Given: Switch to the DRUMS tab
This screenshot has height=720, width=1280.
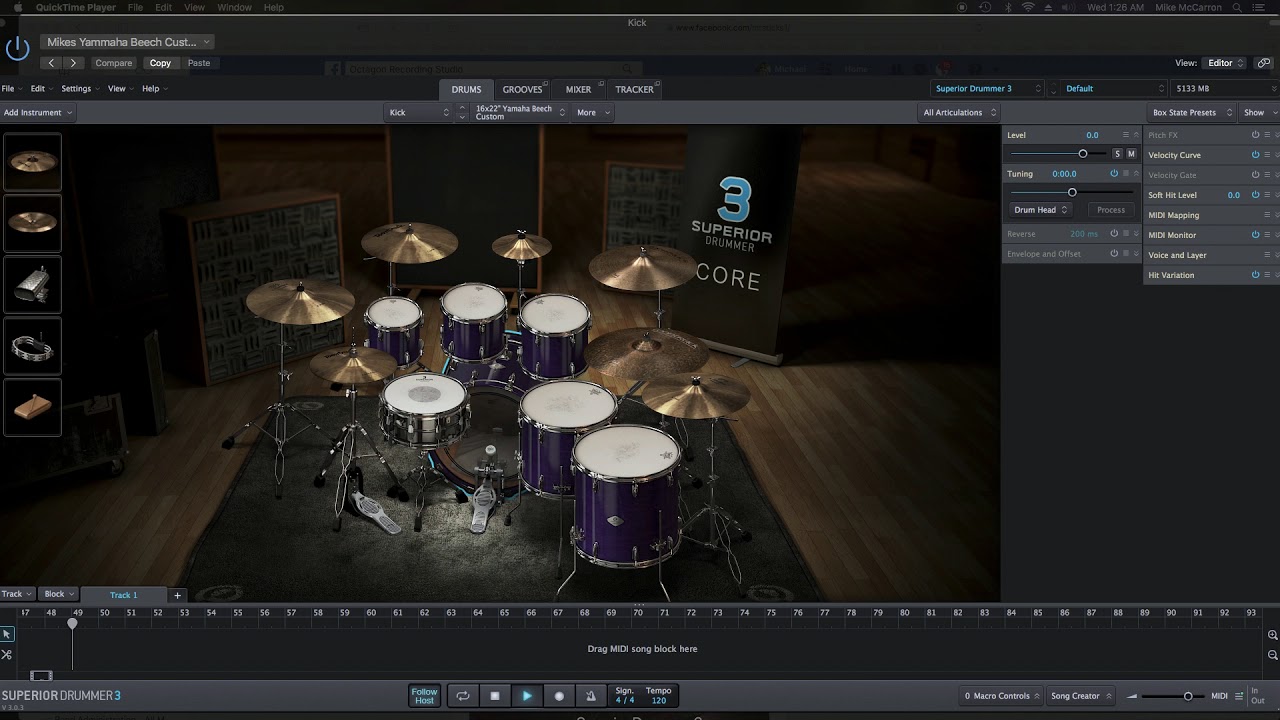Looking at the screenshot, I should pos(466,89).
